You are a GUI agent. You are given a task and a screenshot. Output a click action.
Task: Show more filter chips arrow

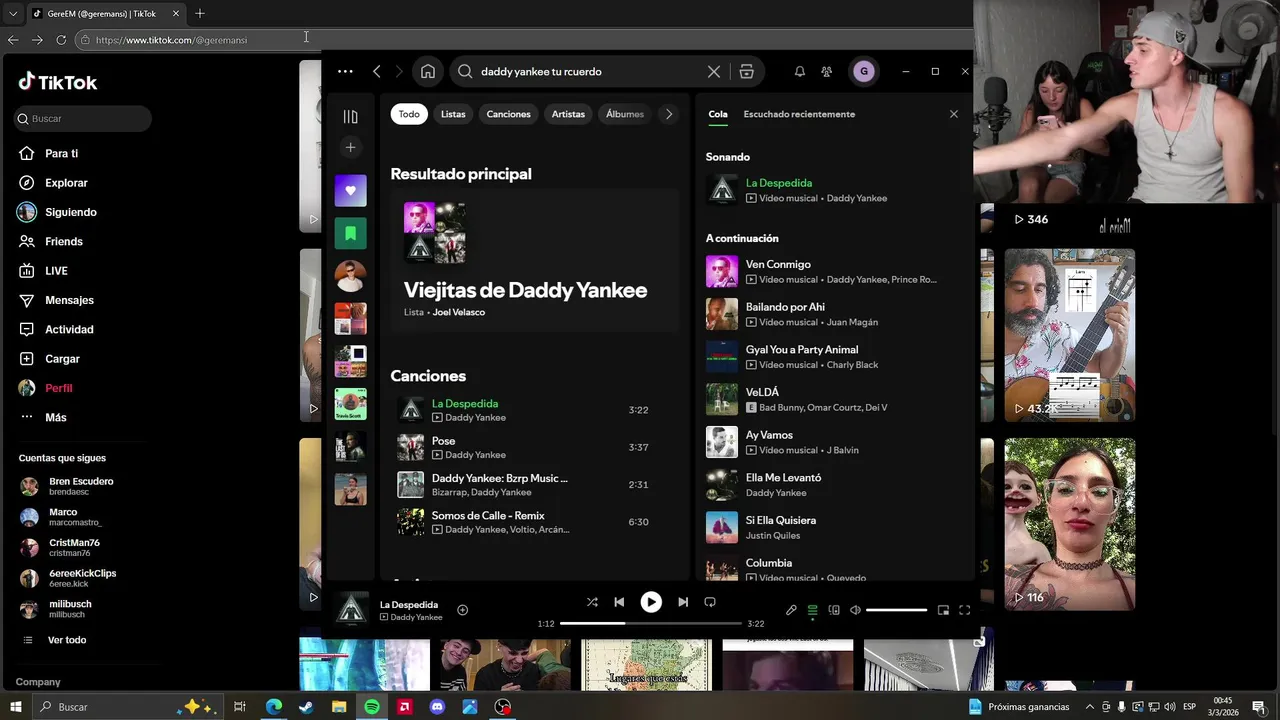(669, 114)
